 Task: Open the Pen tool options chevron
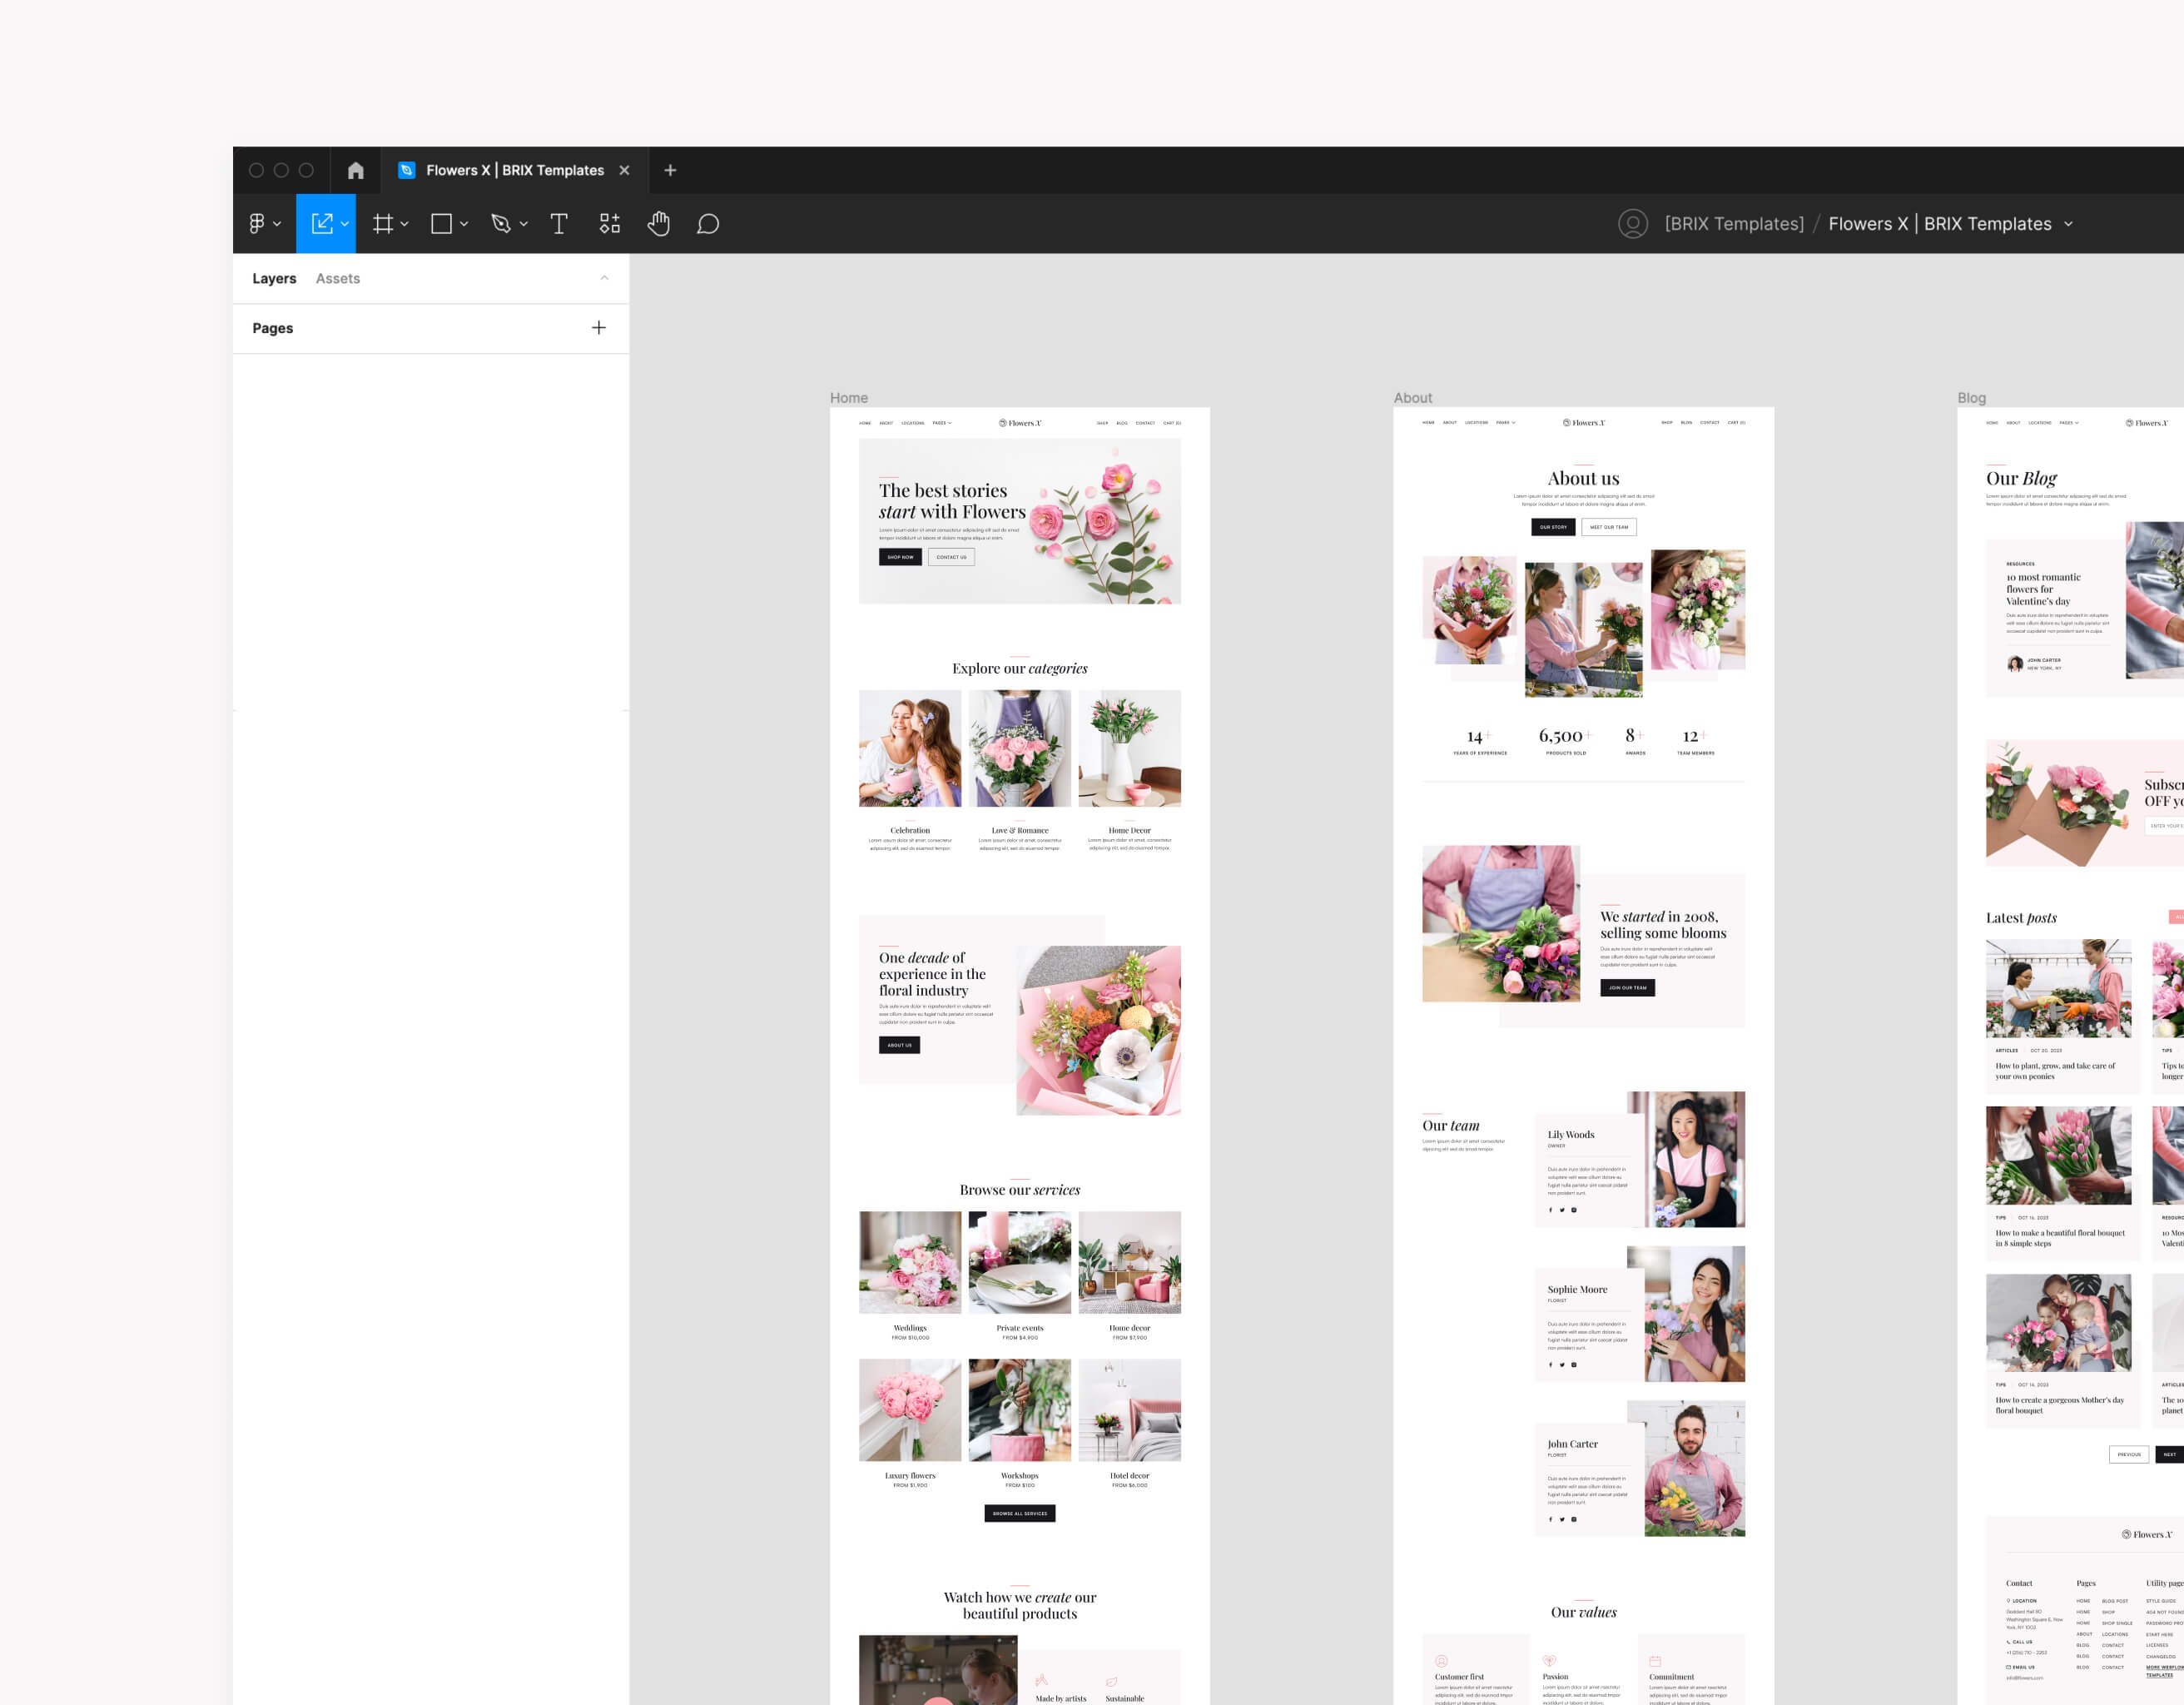(x=523, y=224)
